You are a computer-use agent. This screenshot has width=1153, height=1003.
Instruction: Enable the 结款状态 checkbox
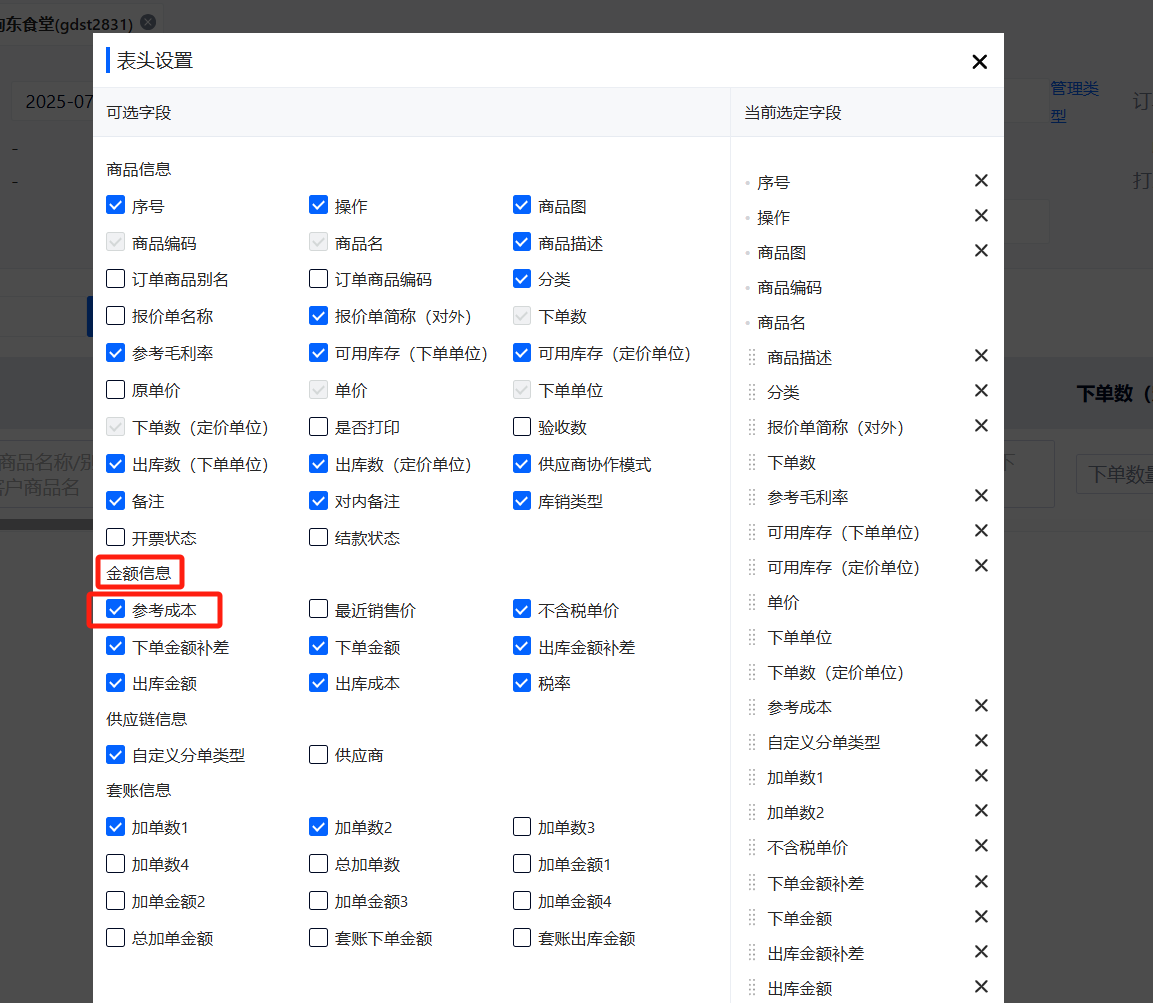tap(318, 538)
